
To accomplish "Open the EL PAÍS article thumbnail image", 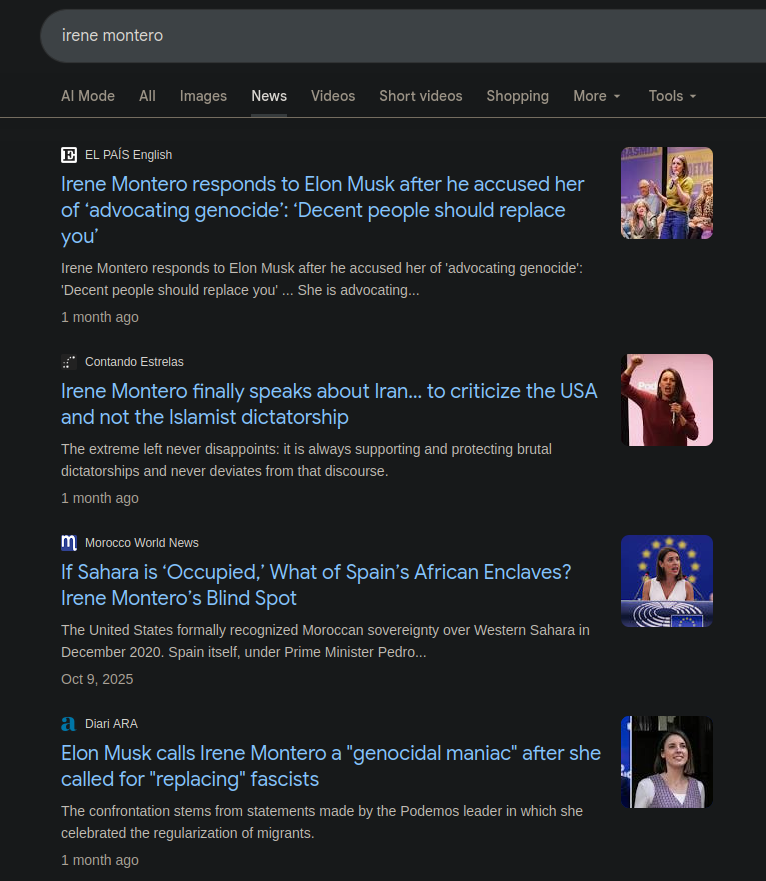I will pyautogui.click(x=667, y=193).
